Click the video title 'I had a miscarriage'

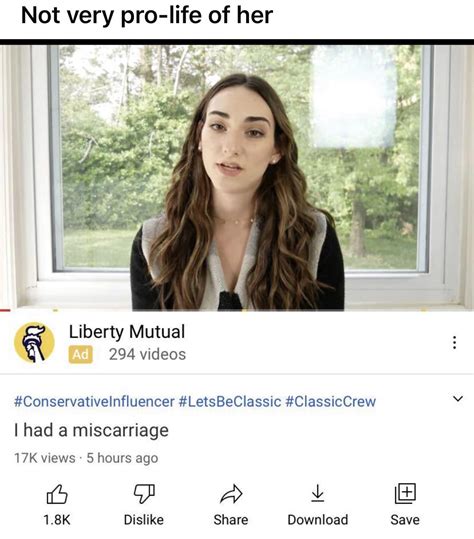(91, 431)
